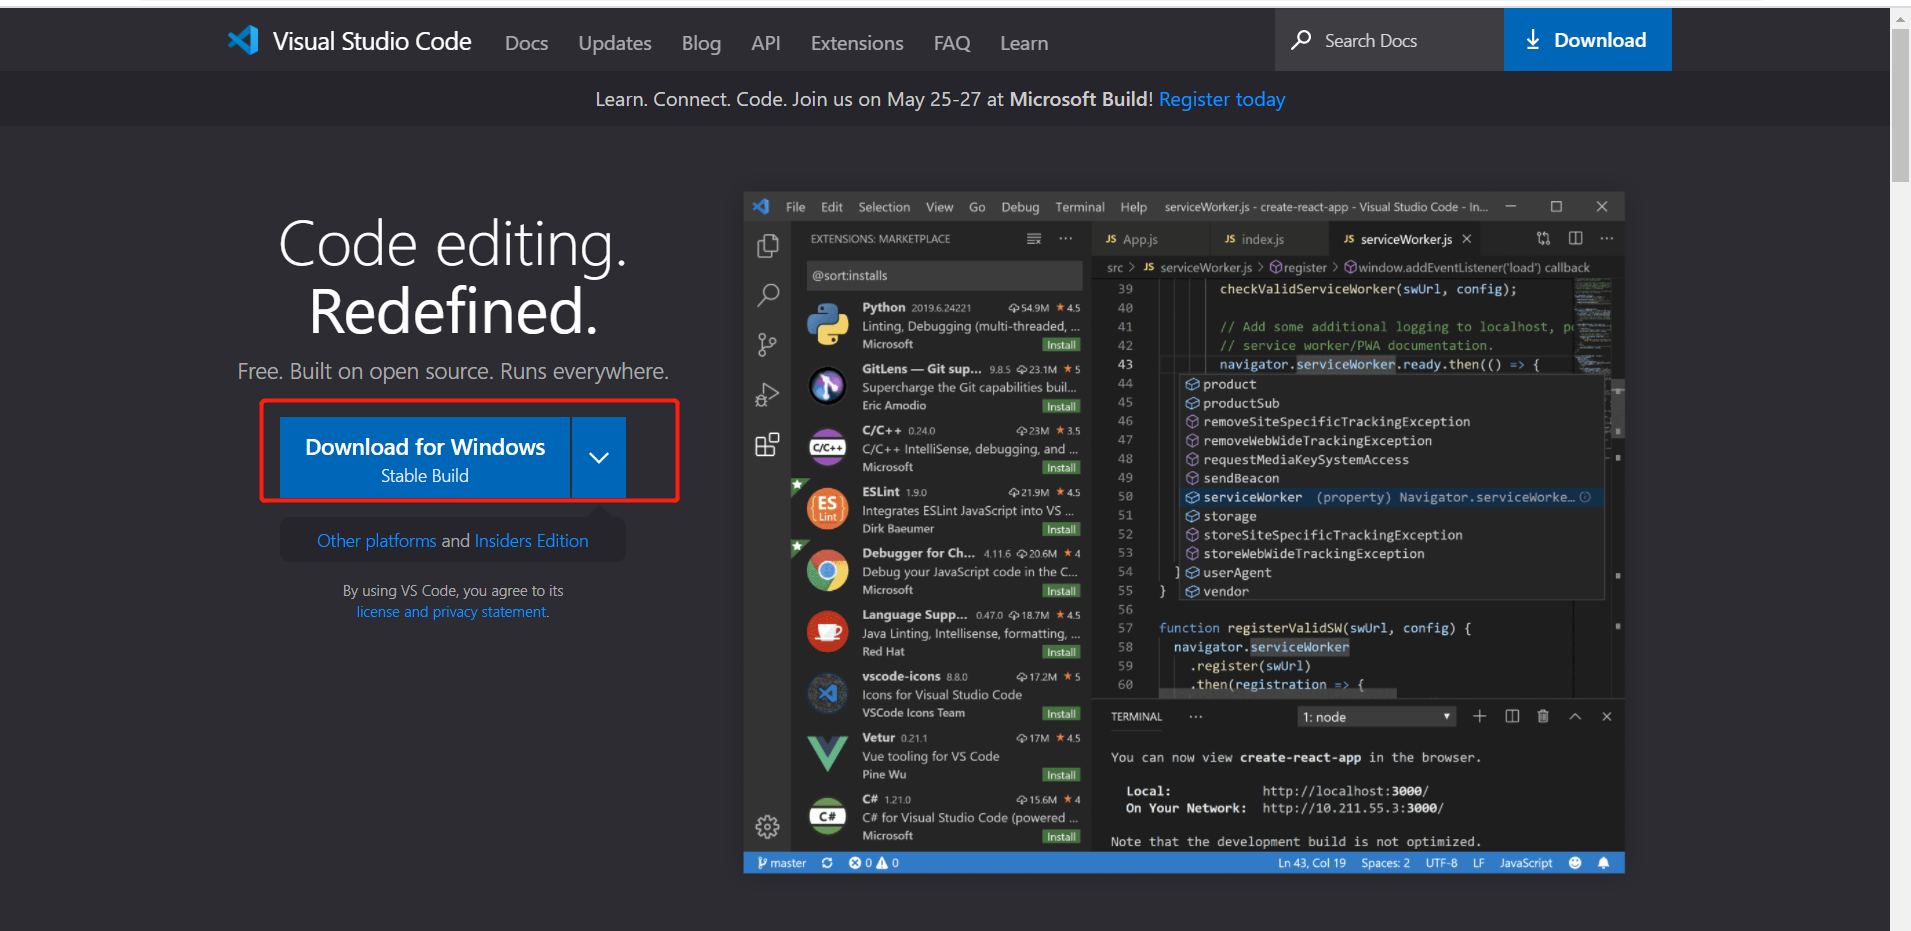Click the Run and Debug activity icon

(767, 395)
